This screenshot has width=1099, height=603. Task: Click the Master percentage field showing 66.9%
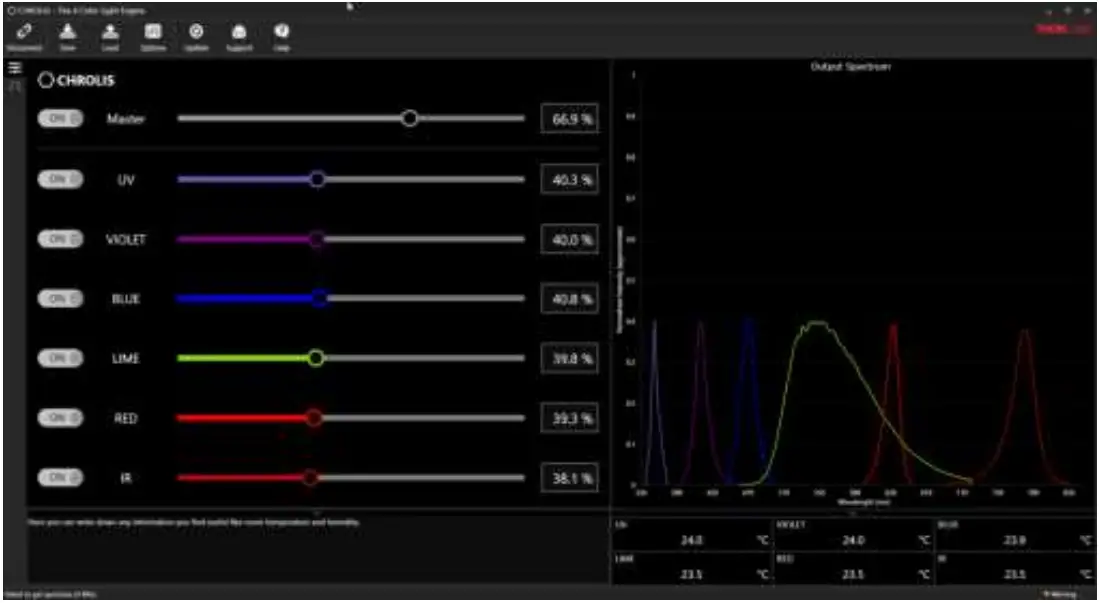coord(572,118)
